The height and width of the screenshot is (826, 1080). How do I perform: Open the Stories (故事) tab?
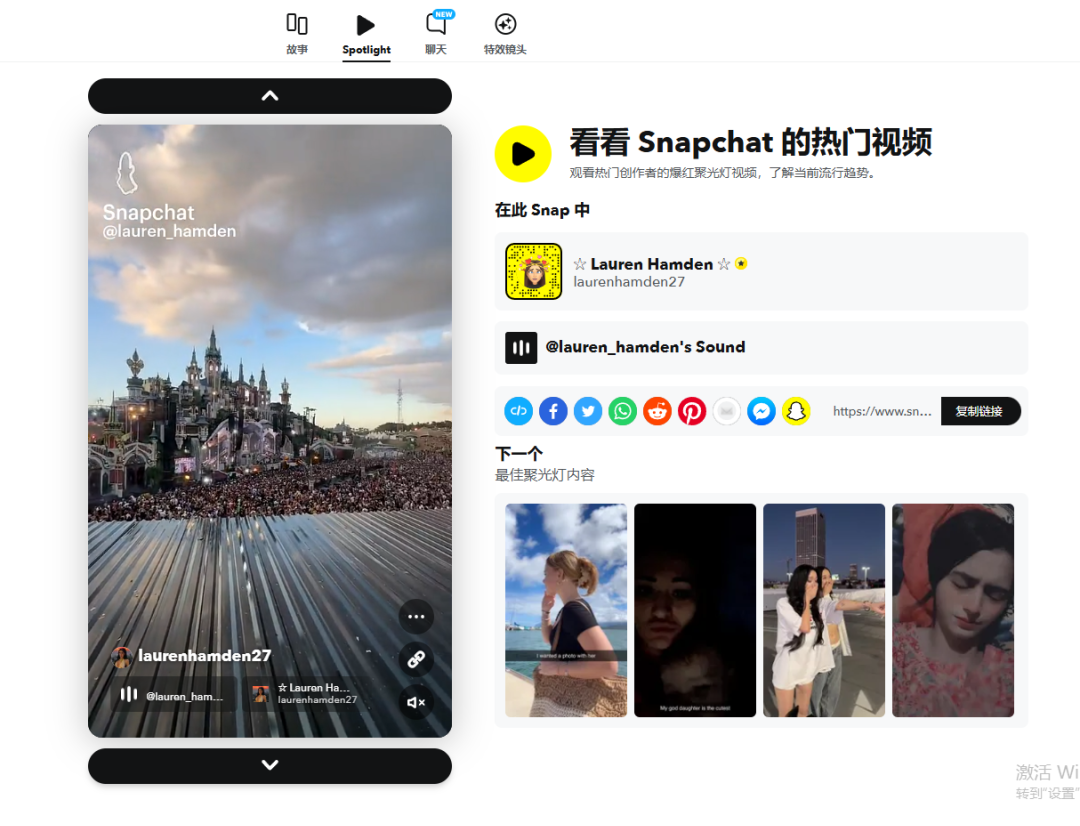[x=297, y=34]
